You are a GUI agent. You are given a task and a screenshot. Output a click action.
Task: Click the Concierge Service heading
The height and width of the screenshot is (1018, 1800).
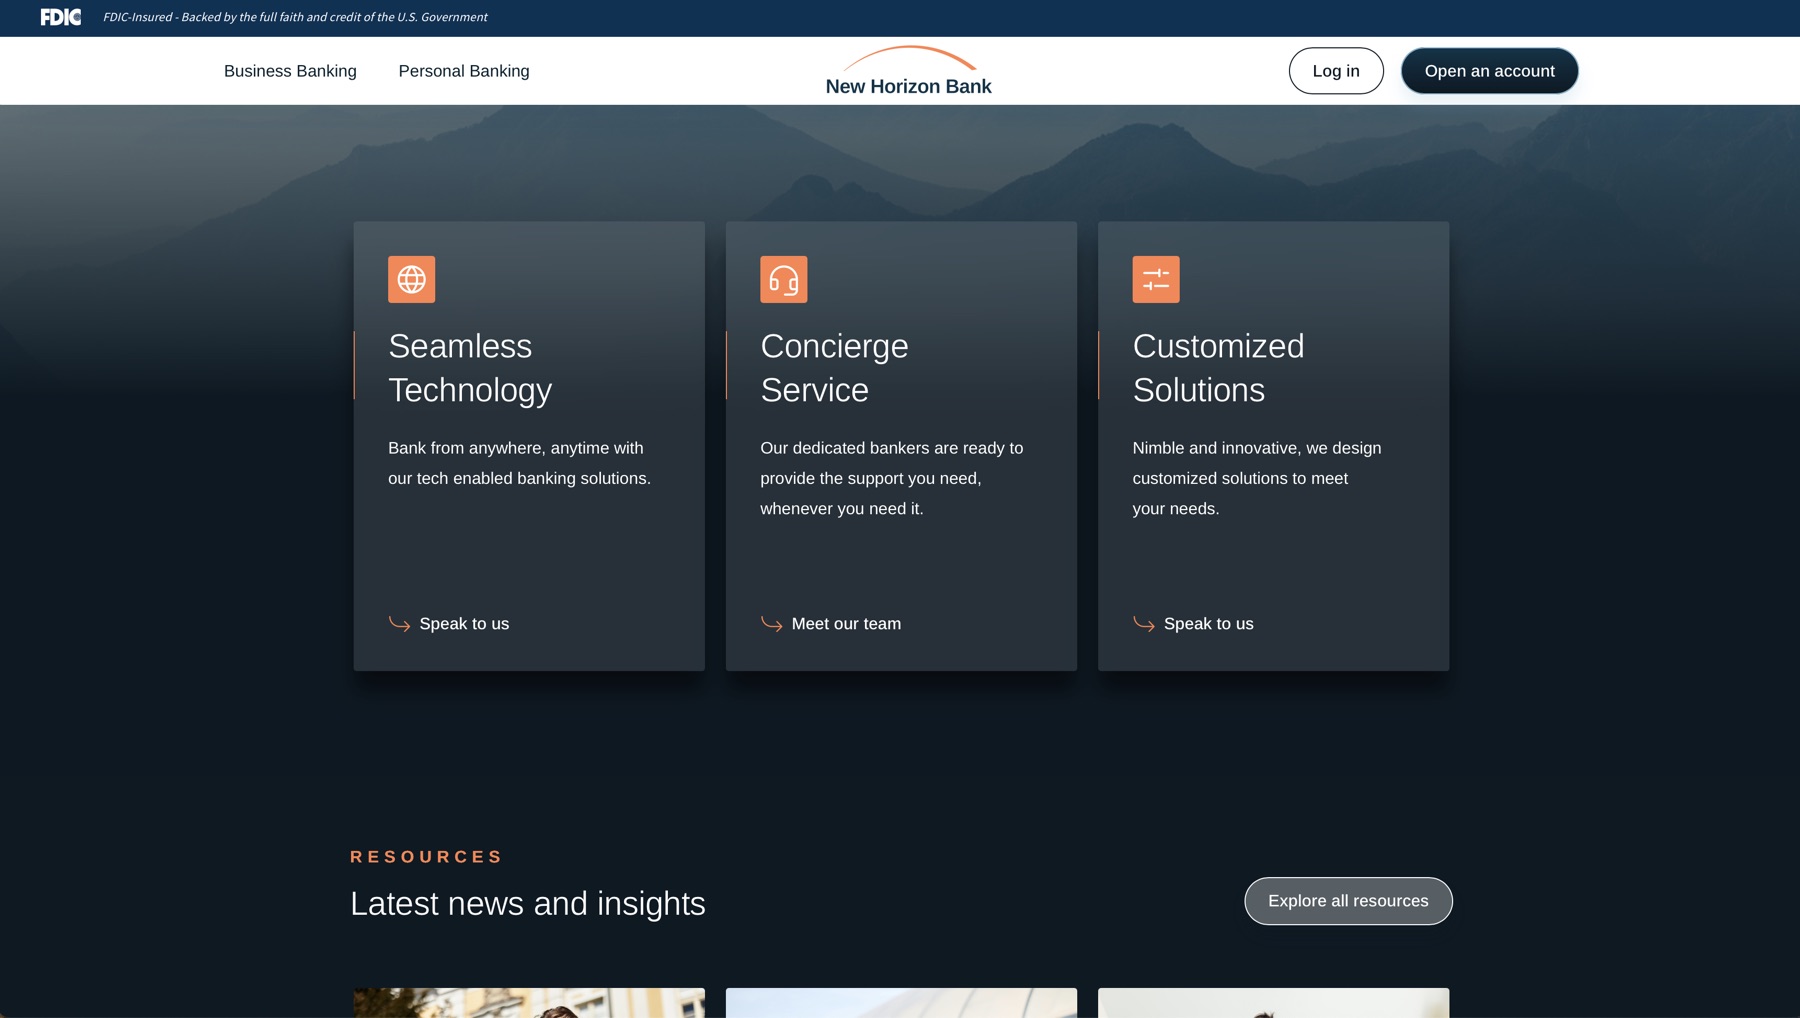pyautogui.click(x=834, y=368)
